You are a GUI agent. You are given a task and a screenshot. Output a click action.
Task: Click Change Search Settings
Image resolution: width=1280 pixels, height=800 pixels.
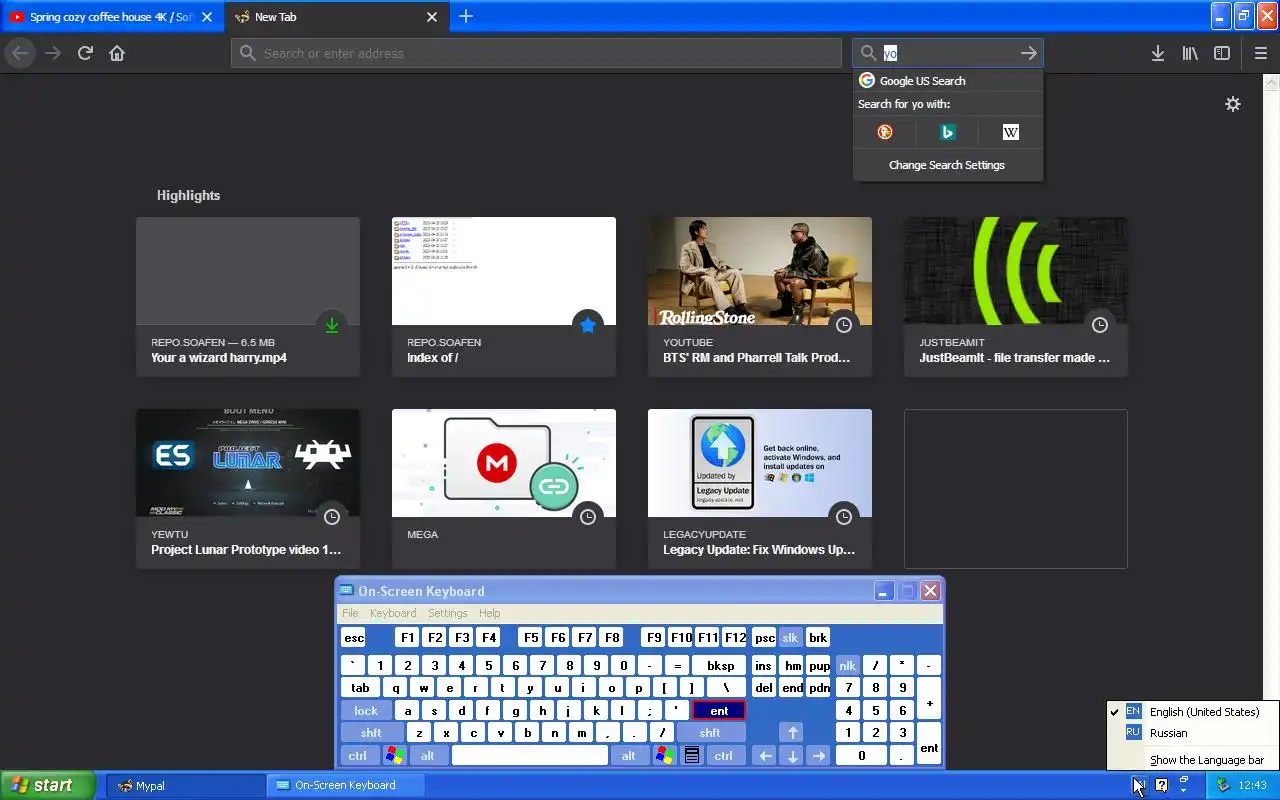947,165
